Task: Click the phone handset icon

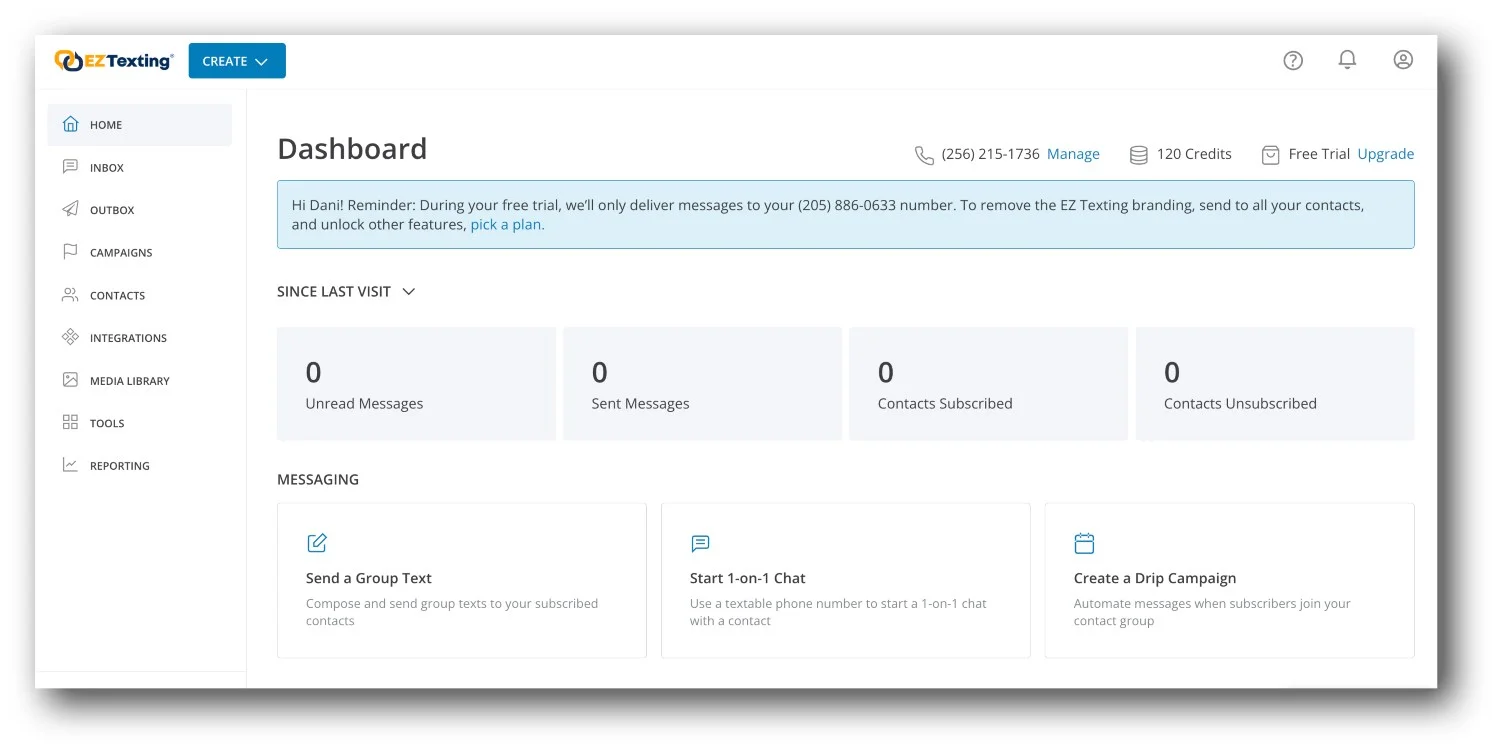Action: 924,155
